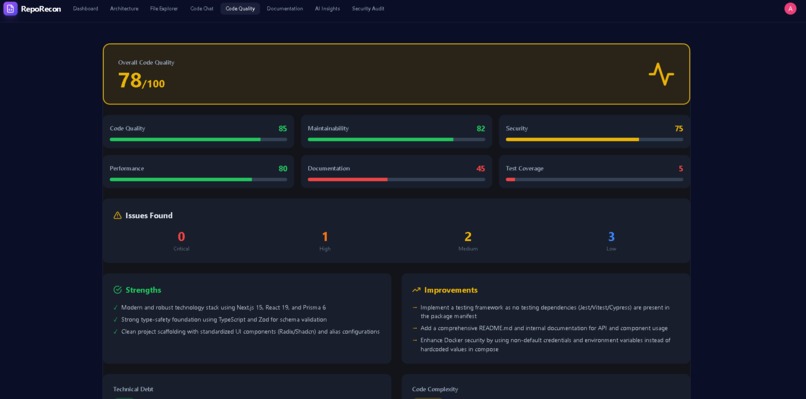Screen dimensions: 806x399
Task: Click the Low issues count 3
Action: (x=611, y=237)
